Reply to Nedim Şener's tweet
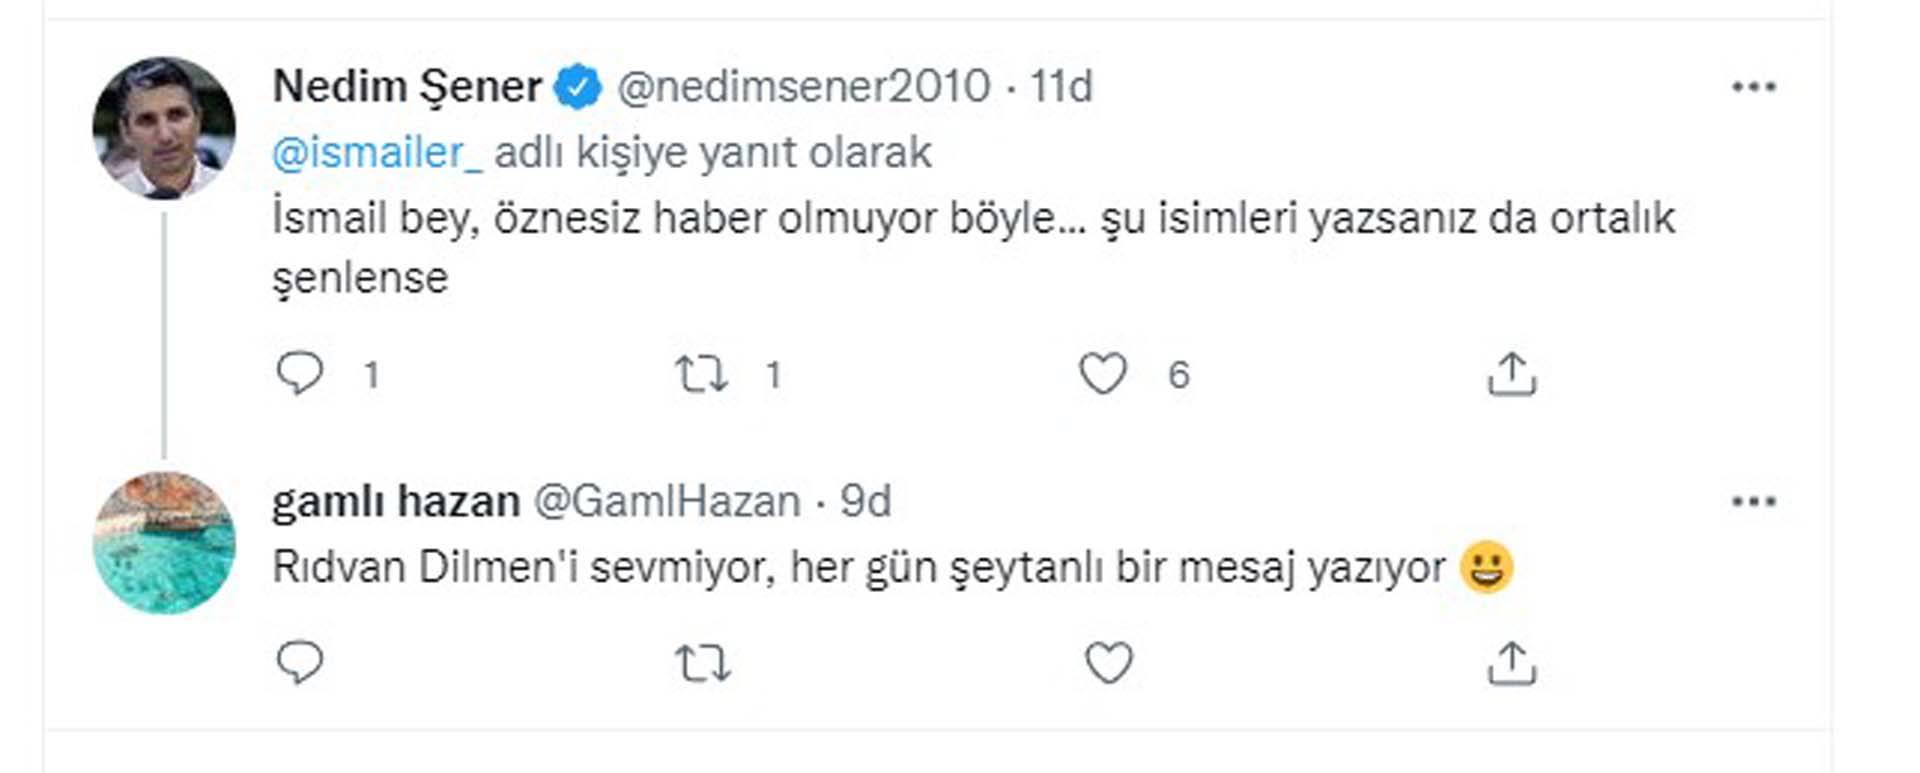This screenshot has width=1920, height=773. 300,373
